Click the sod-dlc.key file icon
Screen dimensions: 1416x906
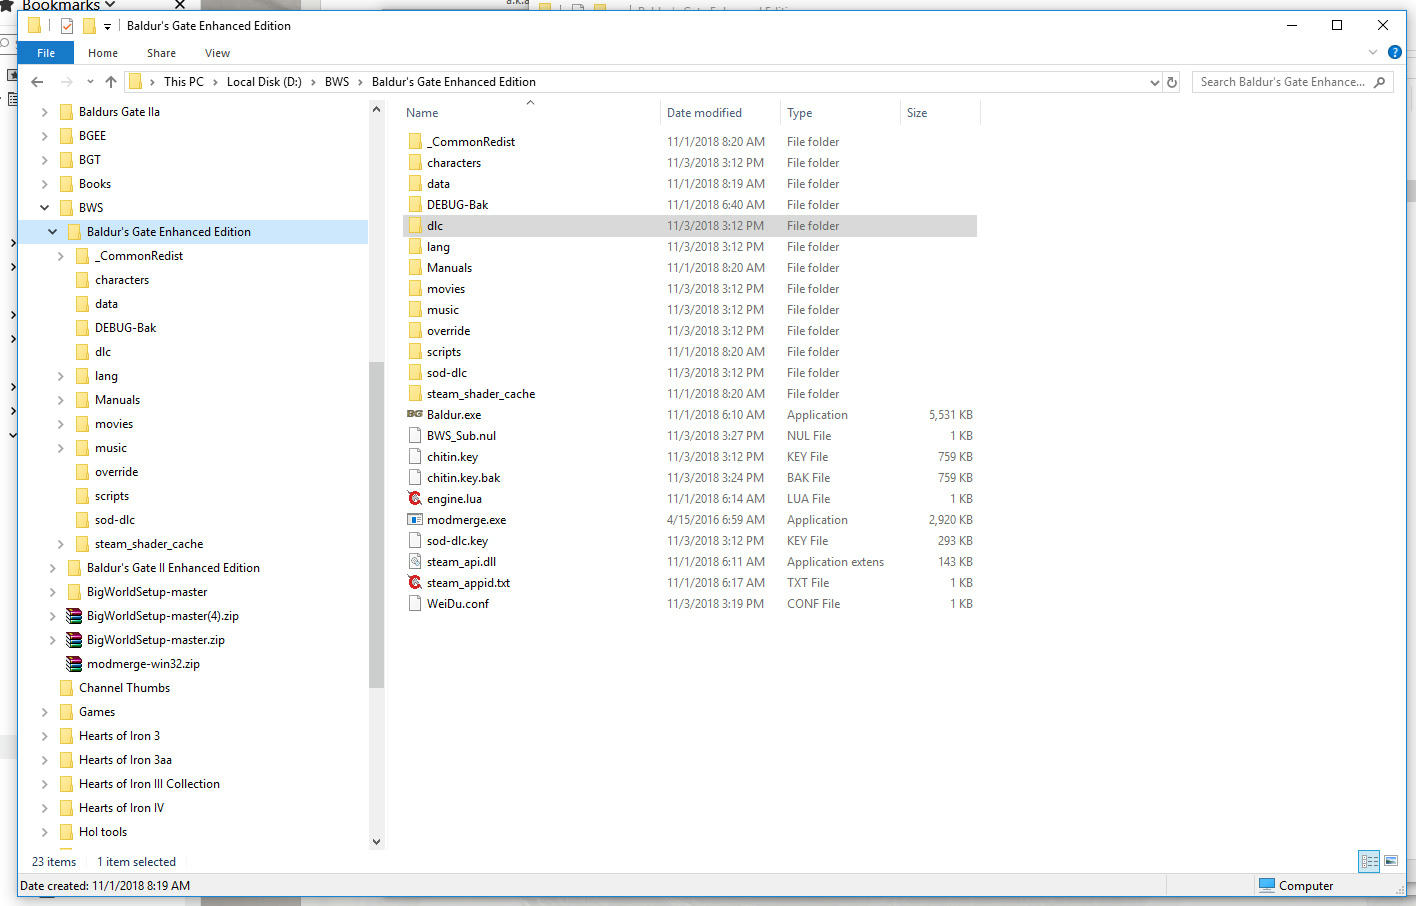pyautogui.click(x=415, y=540)
